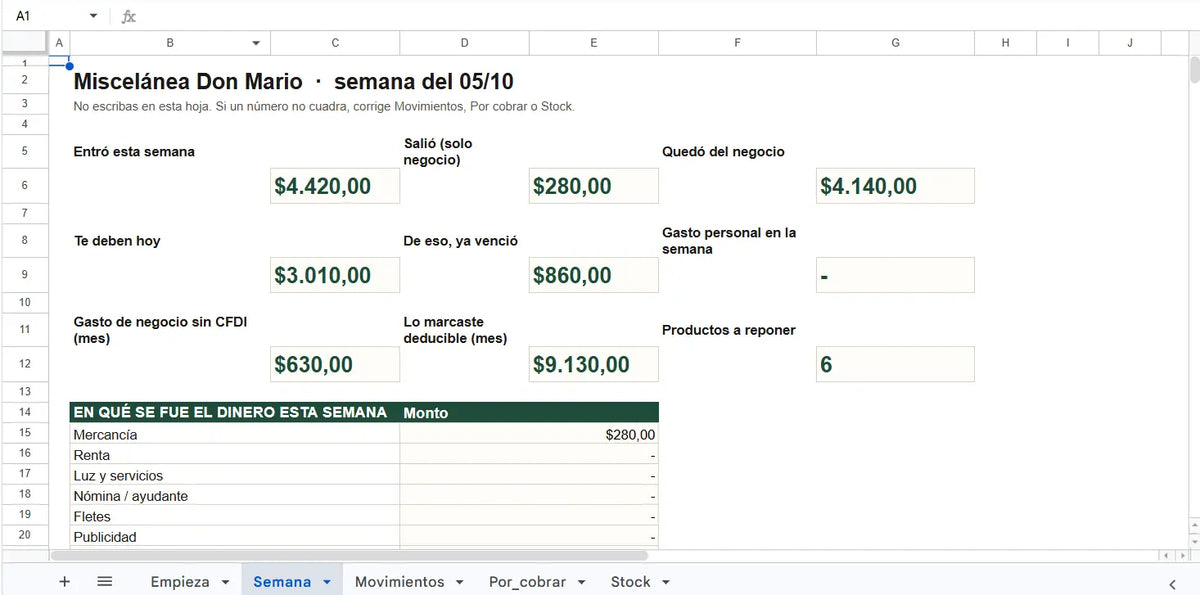
Task: Open column B header dropdown arrow
Action: pyautogui.click(x=256, y=43)
